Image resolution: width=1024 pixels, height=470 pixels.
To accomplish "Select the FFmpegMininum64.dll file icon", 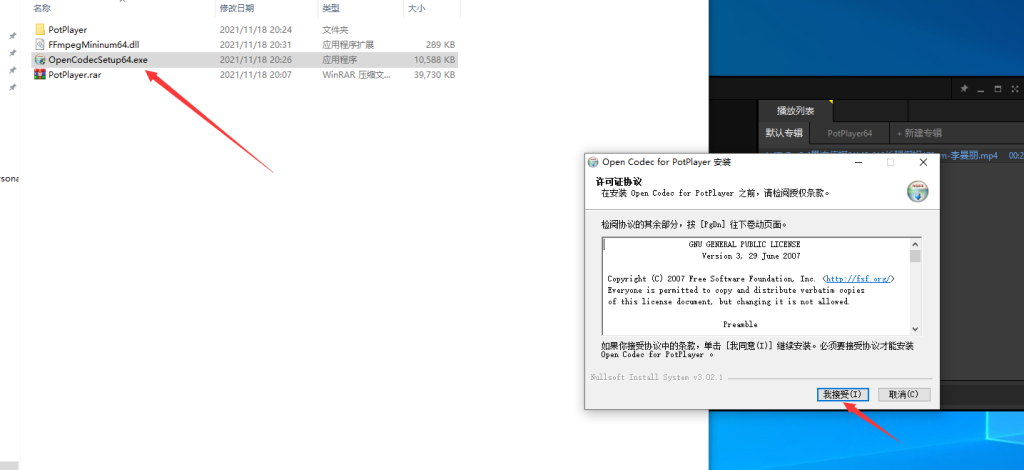I will [x=40, y=44].
